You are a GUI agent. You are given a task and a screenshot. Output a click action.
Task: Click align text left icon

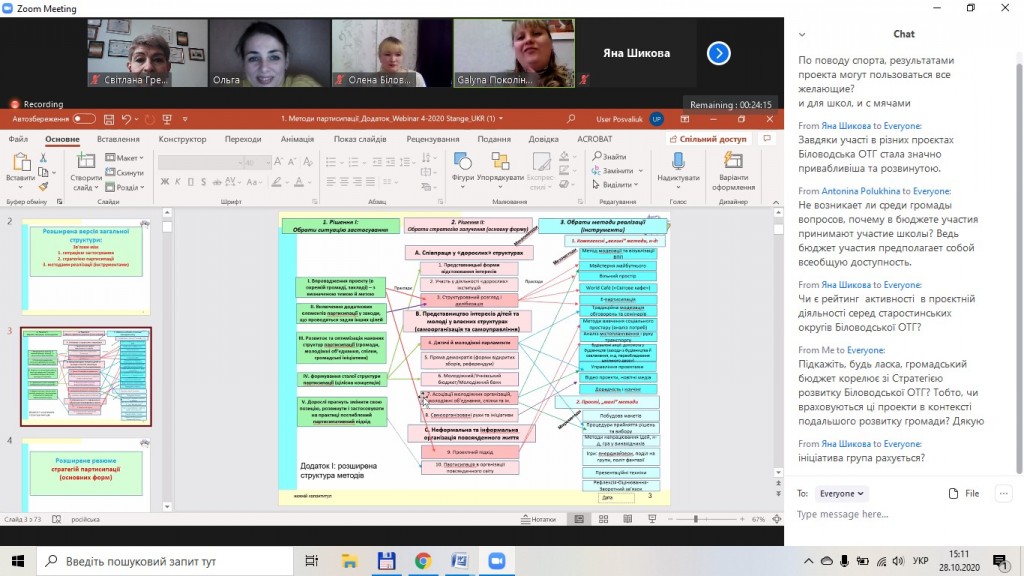[x=331, y=182]
